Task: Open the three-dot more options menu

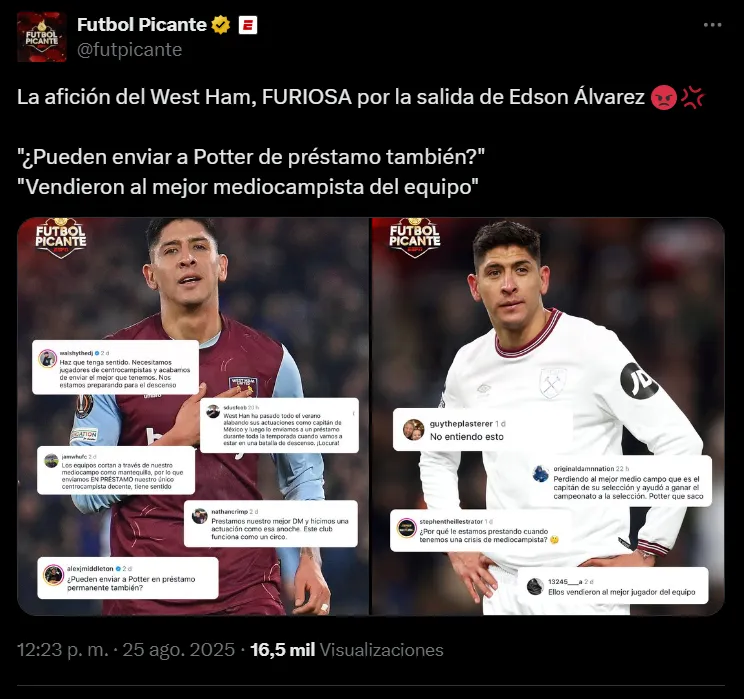Action: (712, 25)
